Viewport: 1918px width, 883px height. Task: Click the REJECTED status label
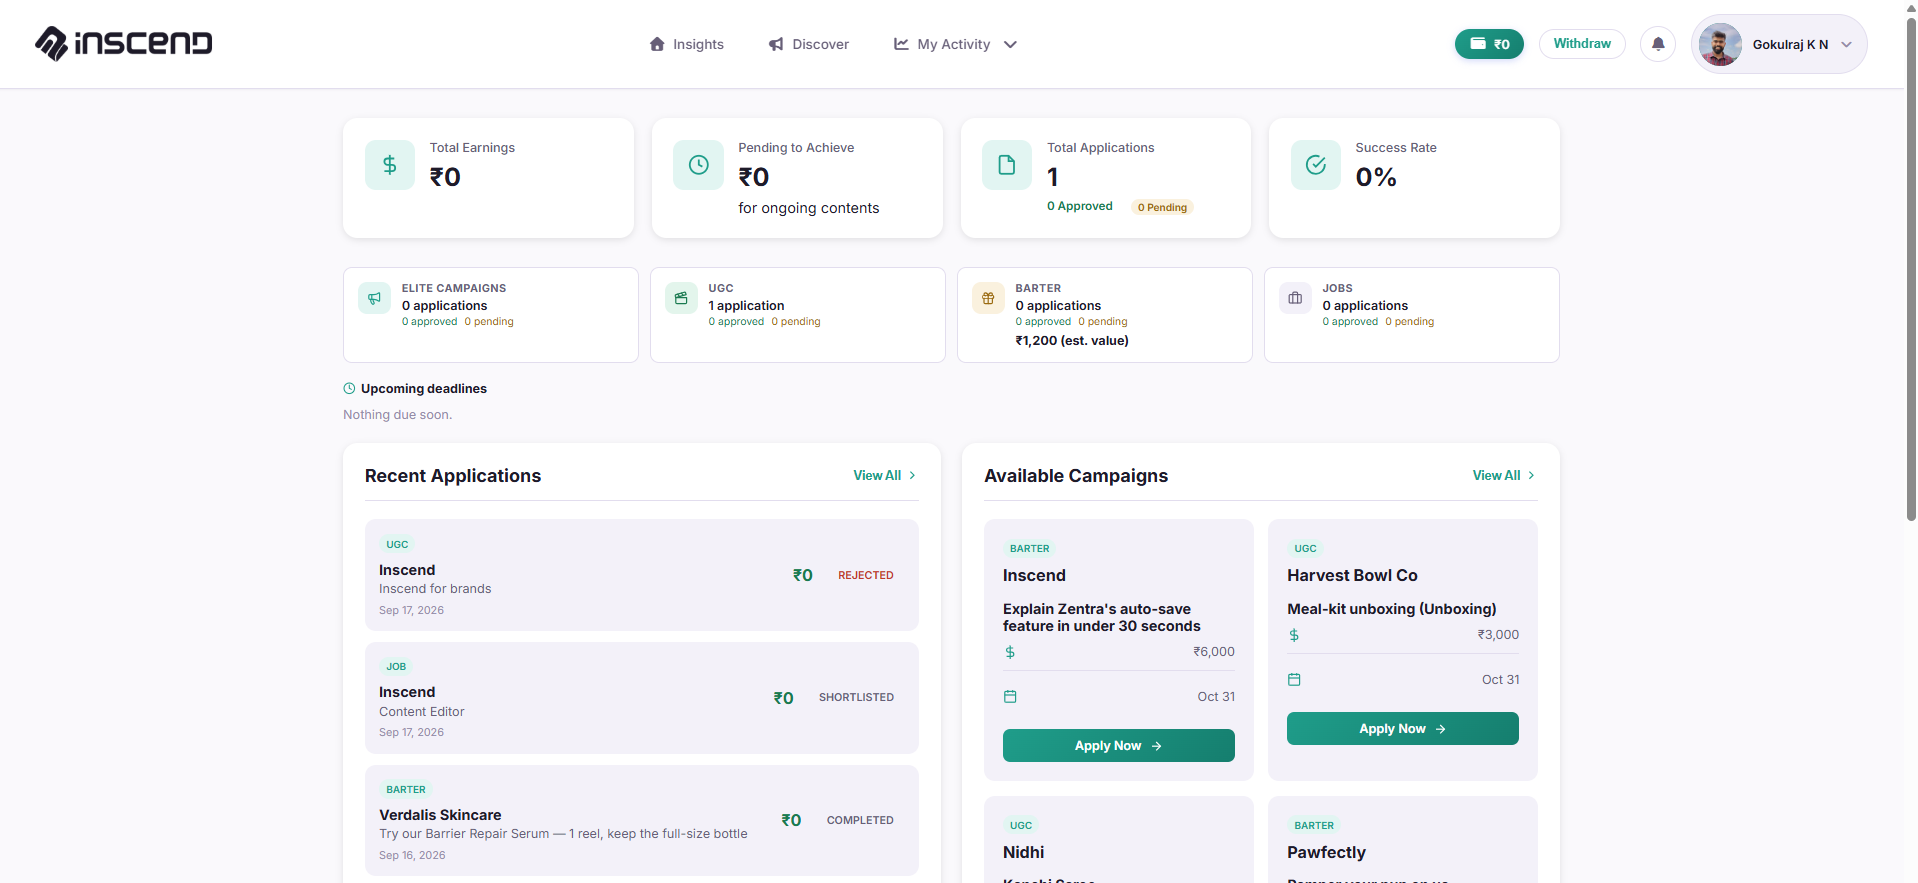coord(866,575)
